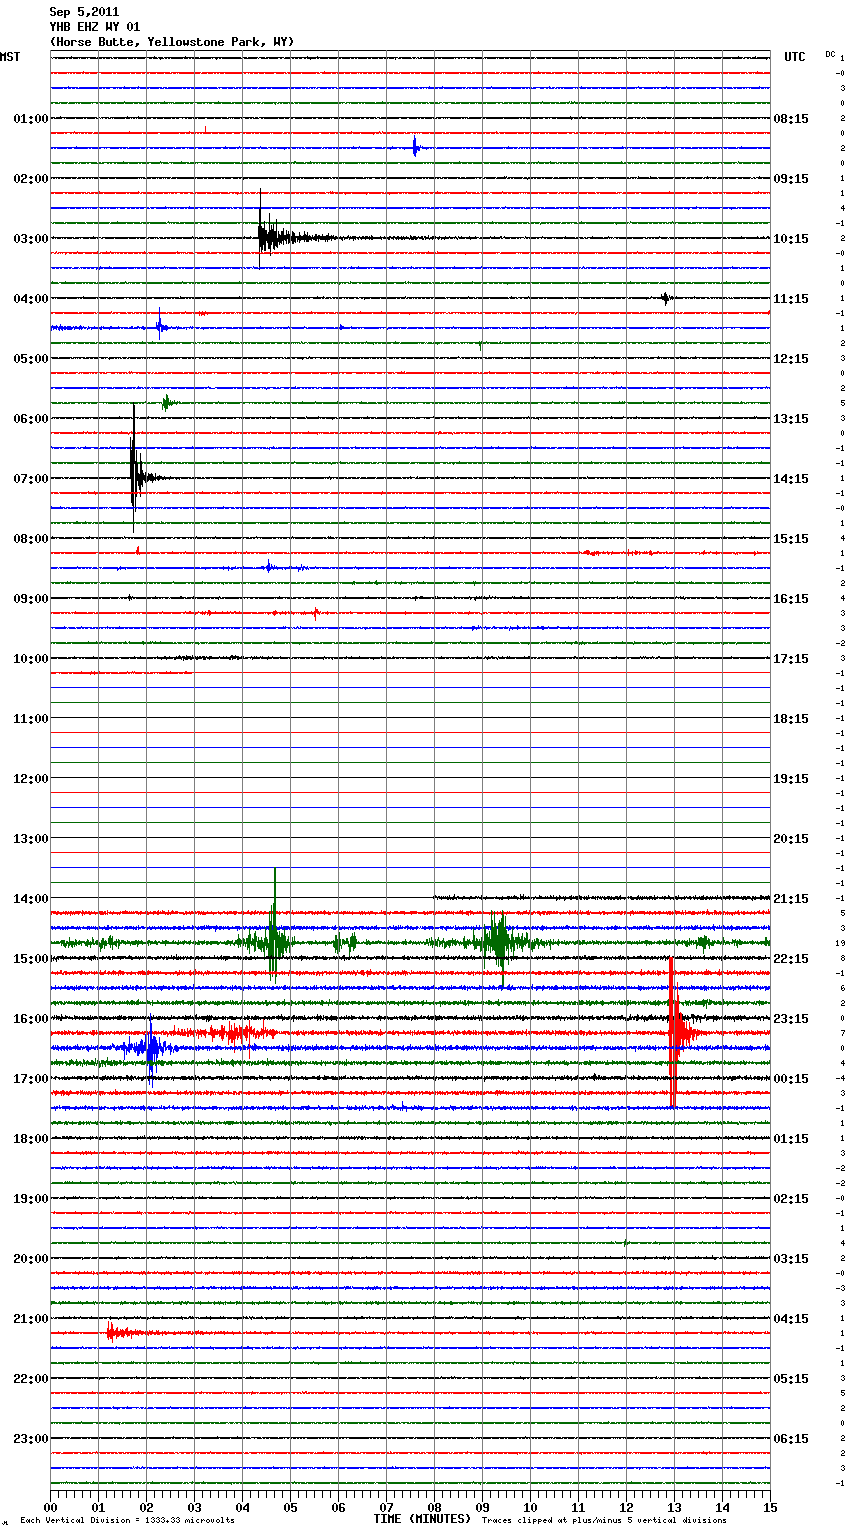Viewport: 850px width, 1534px height.
Task: Click the large red clipped event near 23:15 UTC
Action: click(x=680, y=1032)
